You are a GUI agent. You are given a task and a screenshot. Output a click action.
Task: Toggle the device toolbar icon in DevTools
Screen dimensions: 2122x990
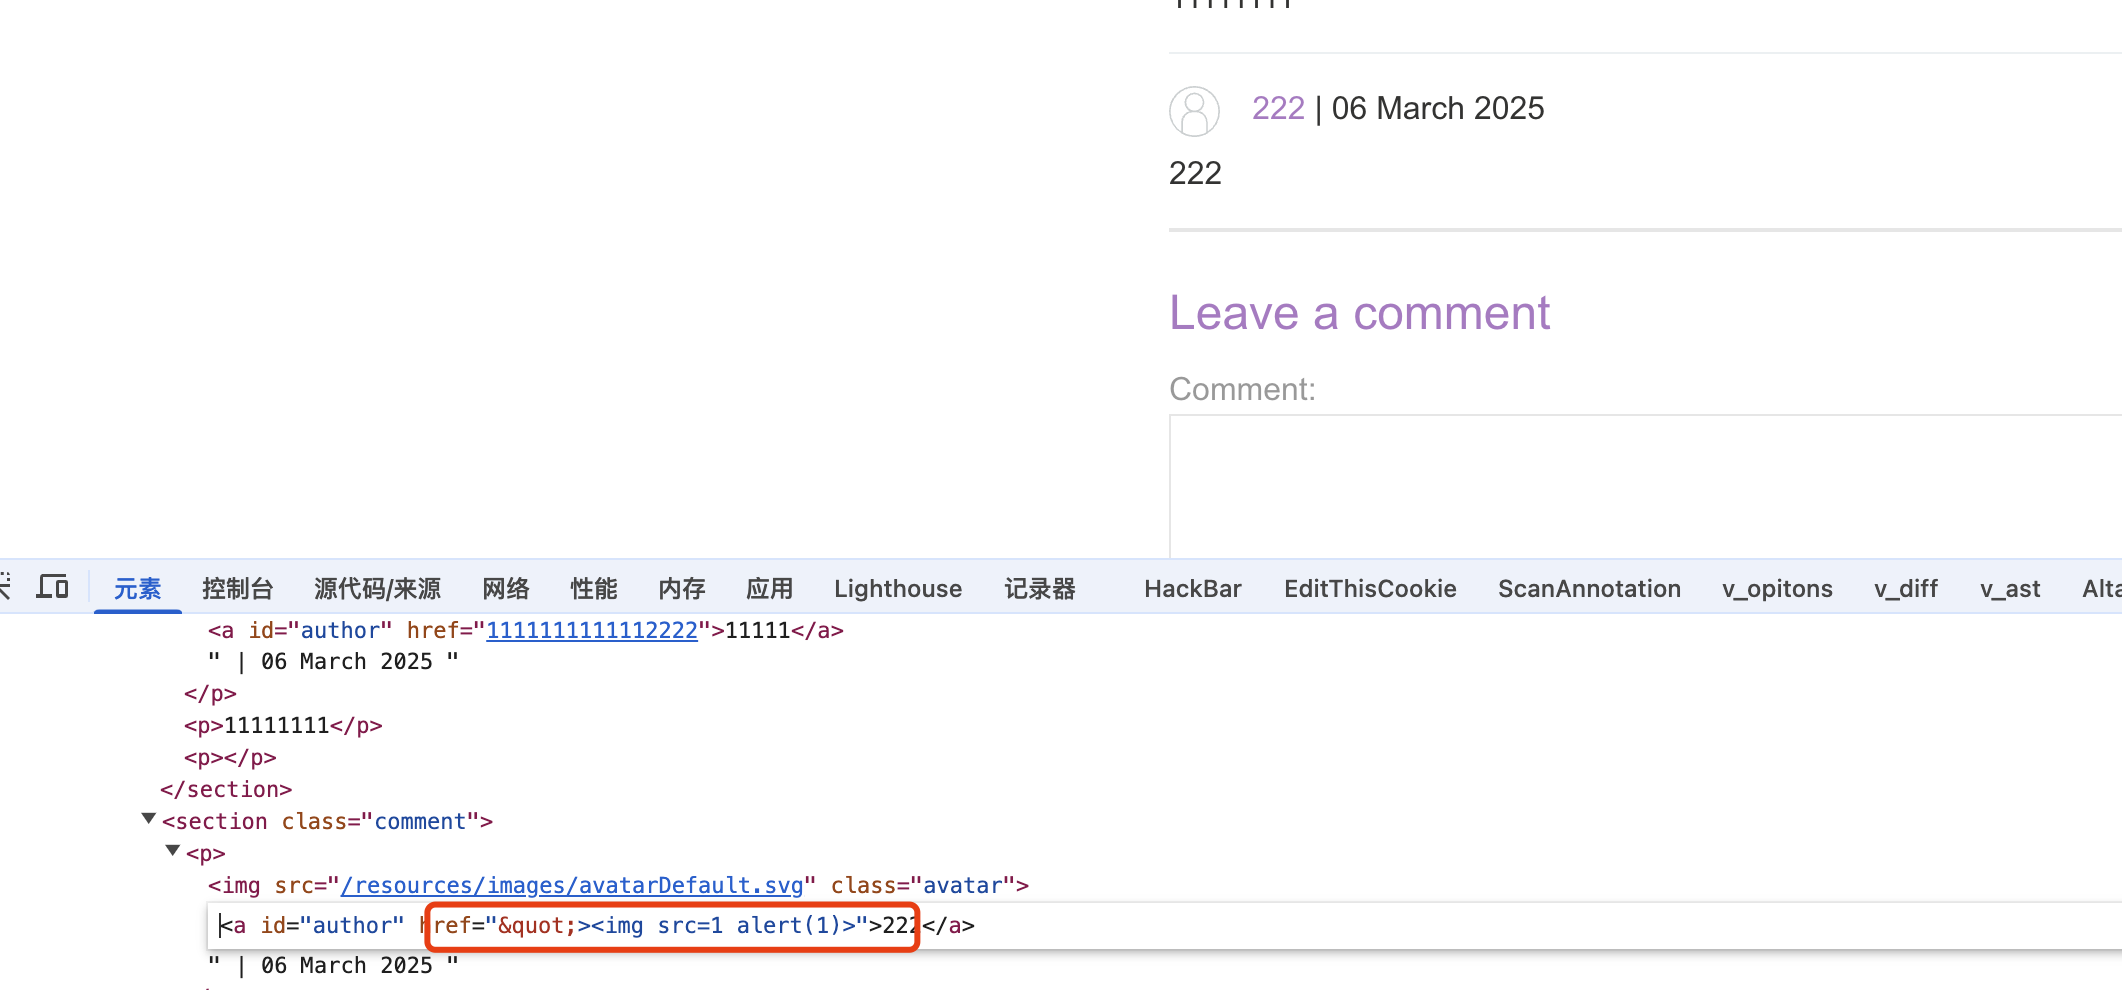click(x=52, y=587)
